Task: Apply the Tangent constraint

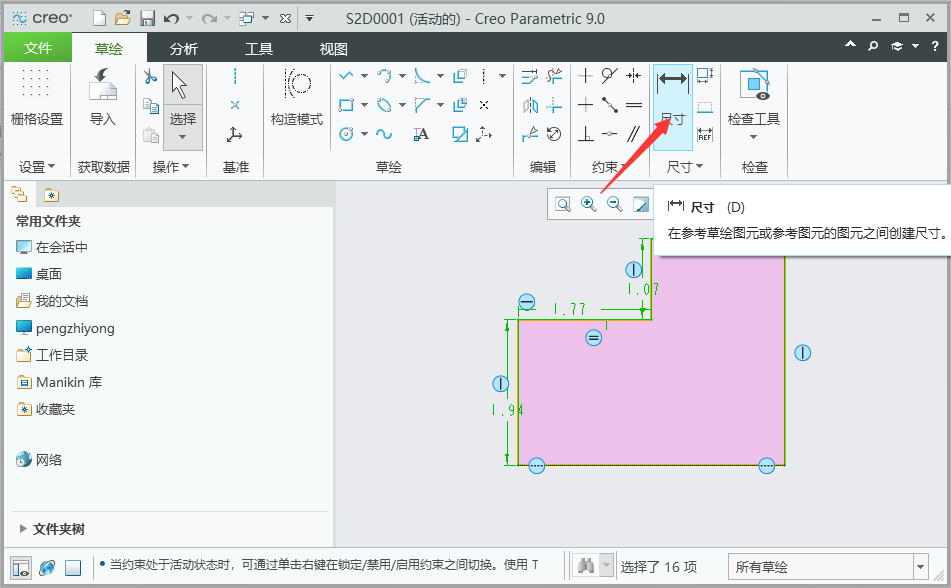Action: click(x=610, y=76)
